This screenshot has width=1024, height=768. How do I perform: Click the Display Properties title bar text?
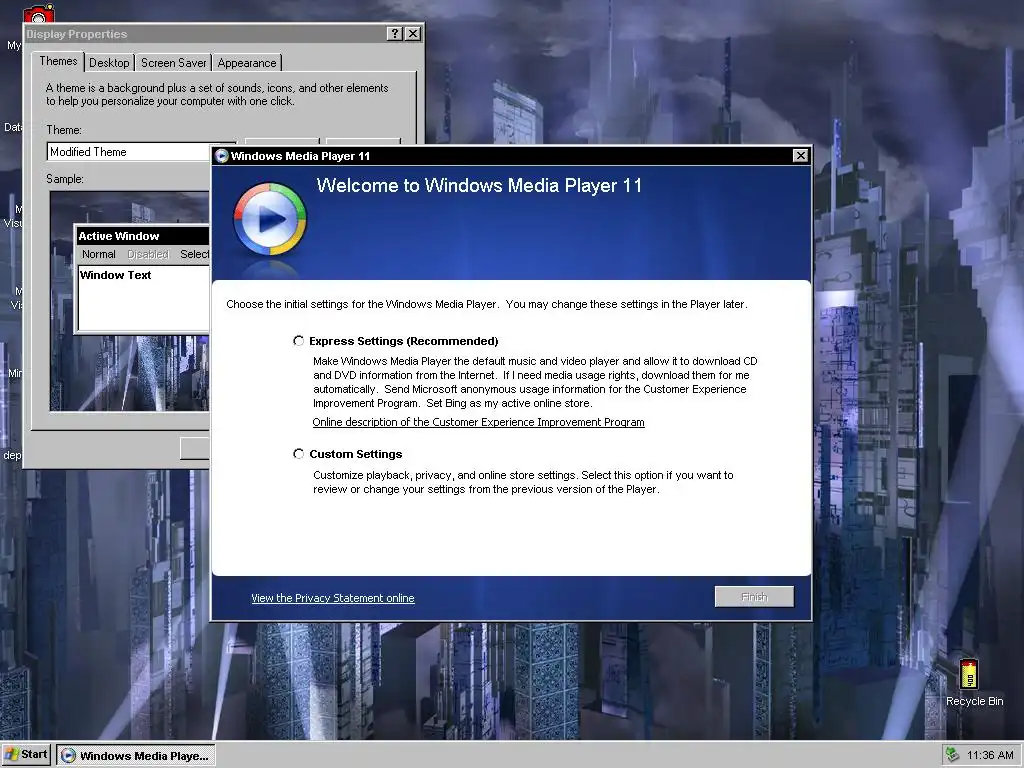76,34
